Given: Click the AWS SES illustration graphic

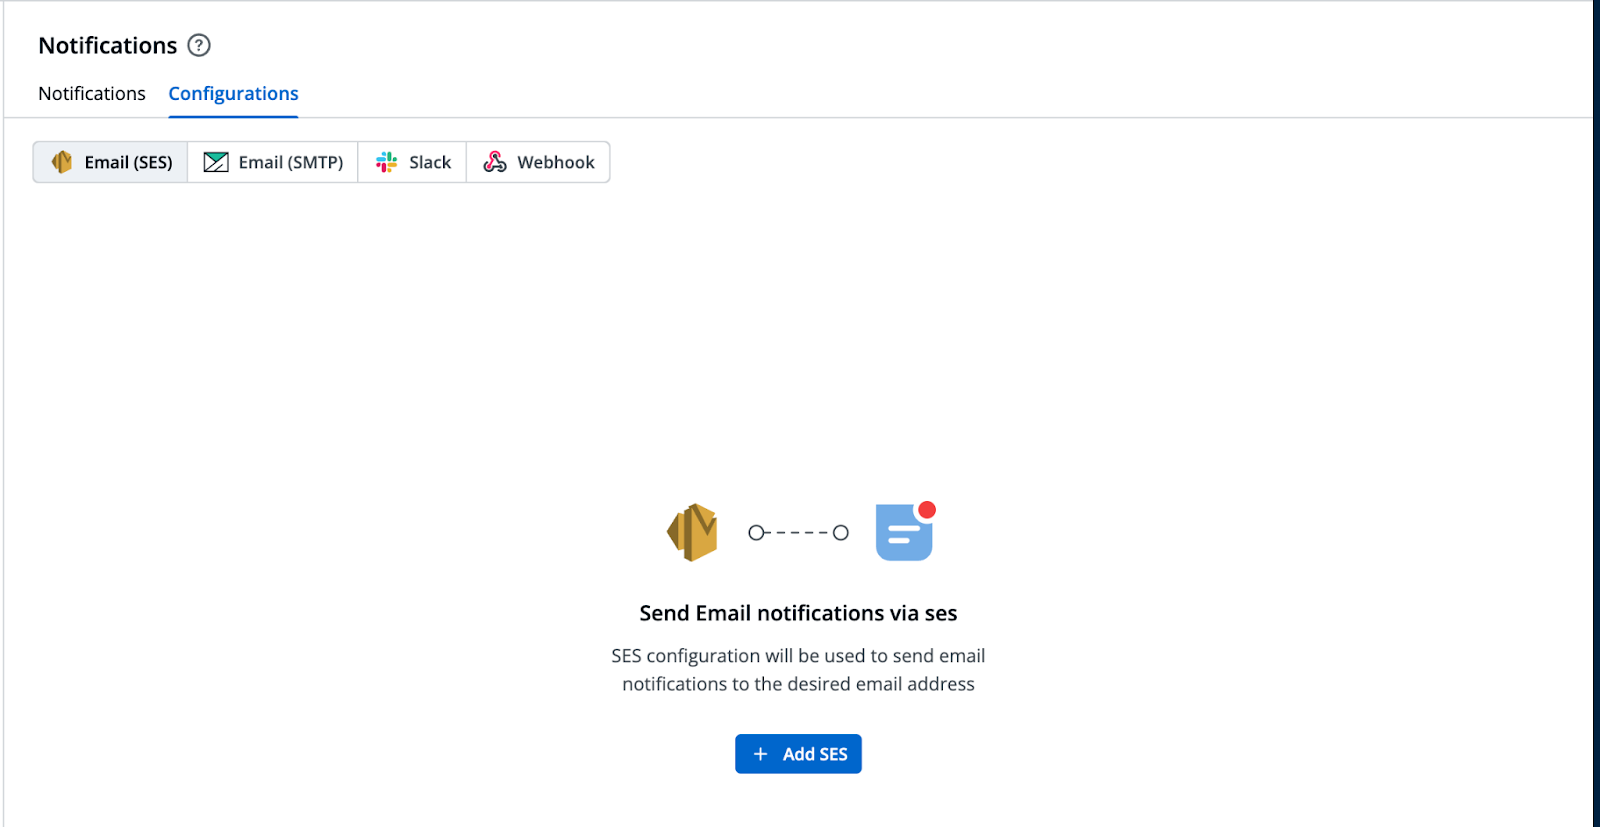Looking at the screenshot, I should point(691,531).
